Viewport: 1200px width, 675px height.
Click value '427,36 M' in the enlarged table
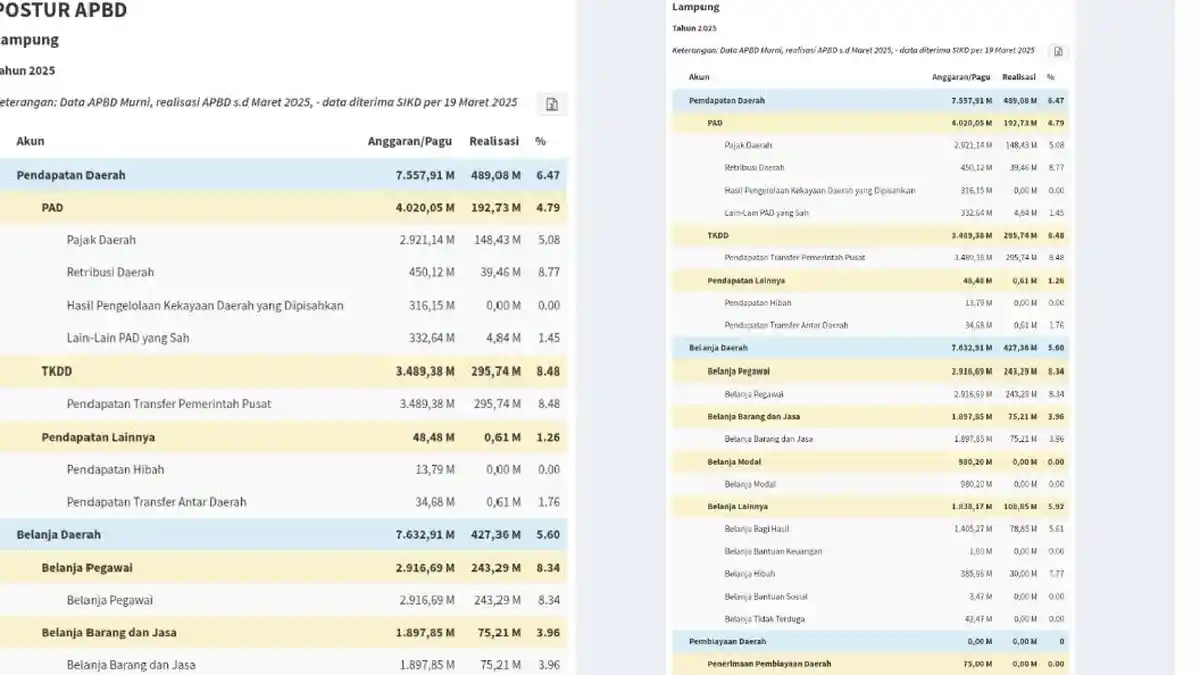[x=496, y=535]
